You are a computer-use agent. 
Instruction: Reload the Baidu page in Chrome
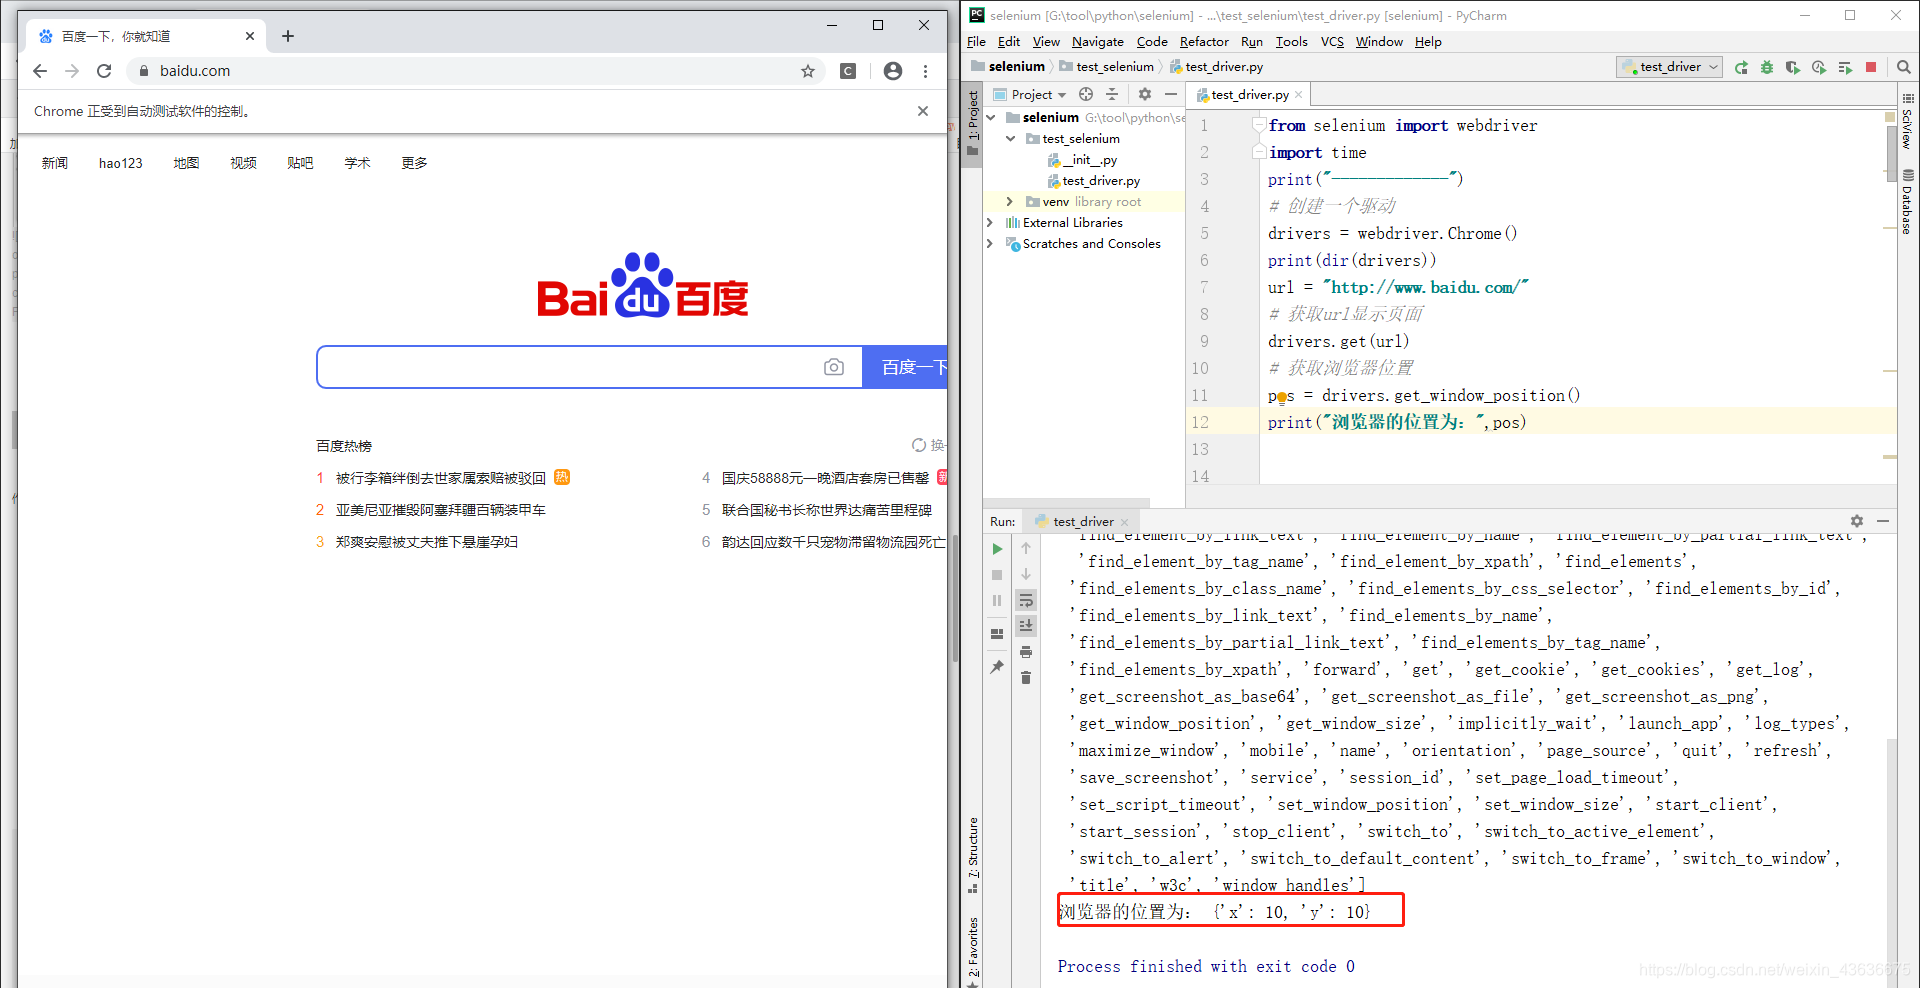[x=104, y=71]
